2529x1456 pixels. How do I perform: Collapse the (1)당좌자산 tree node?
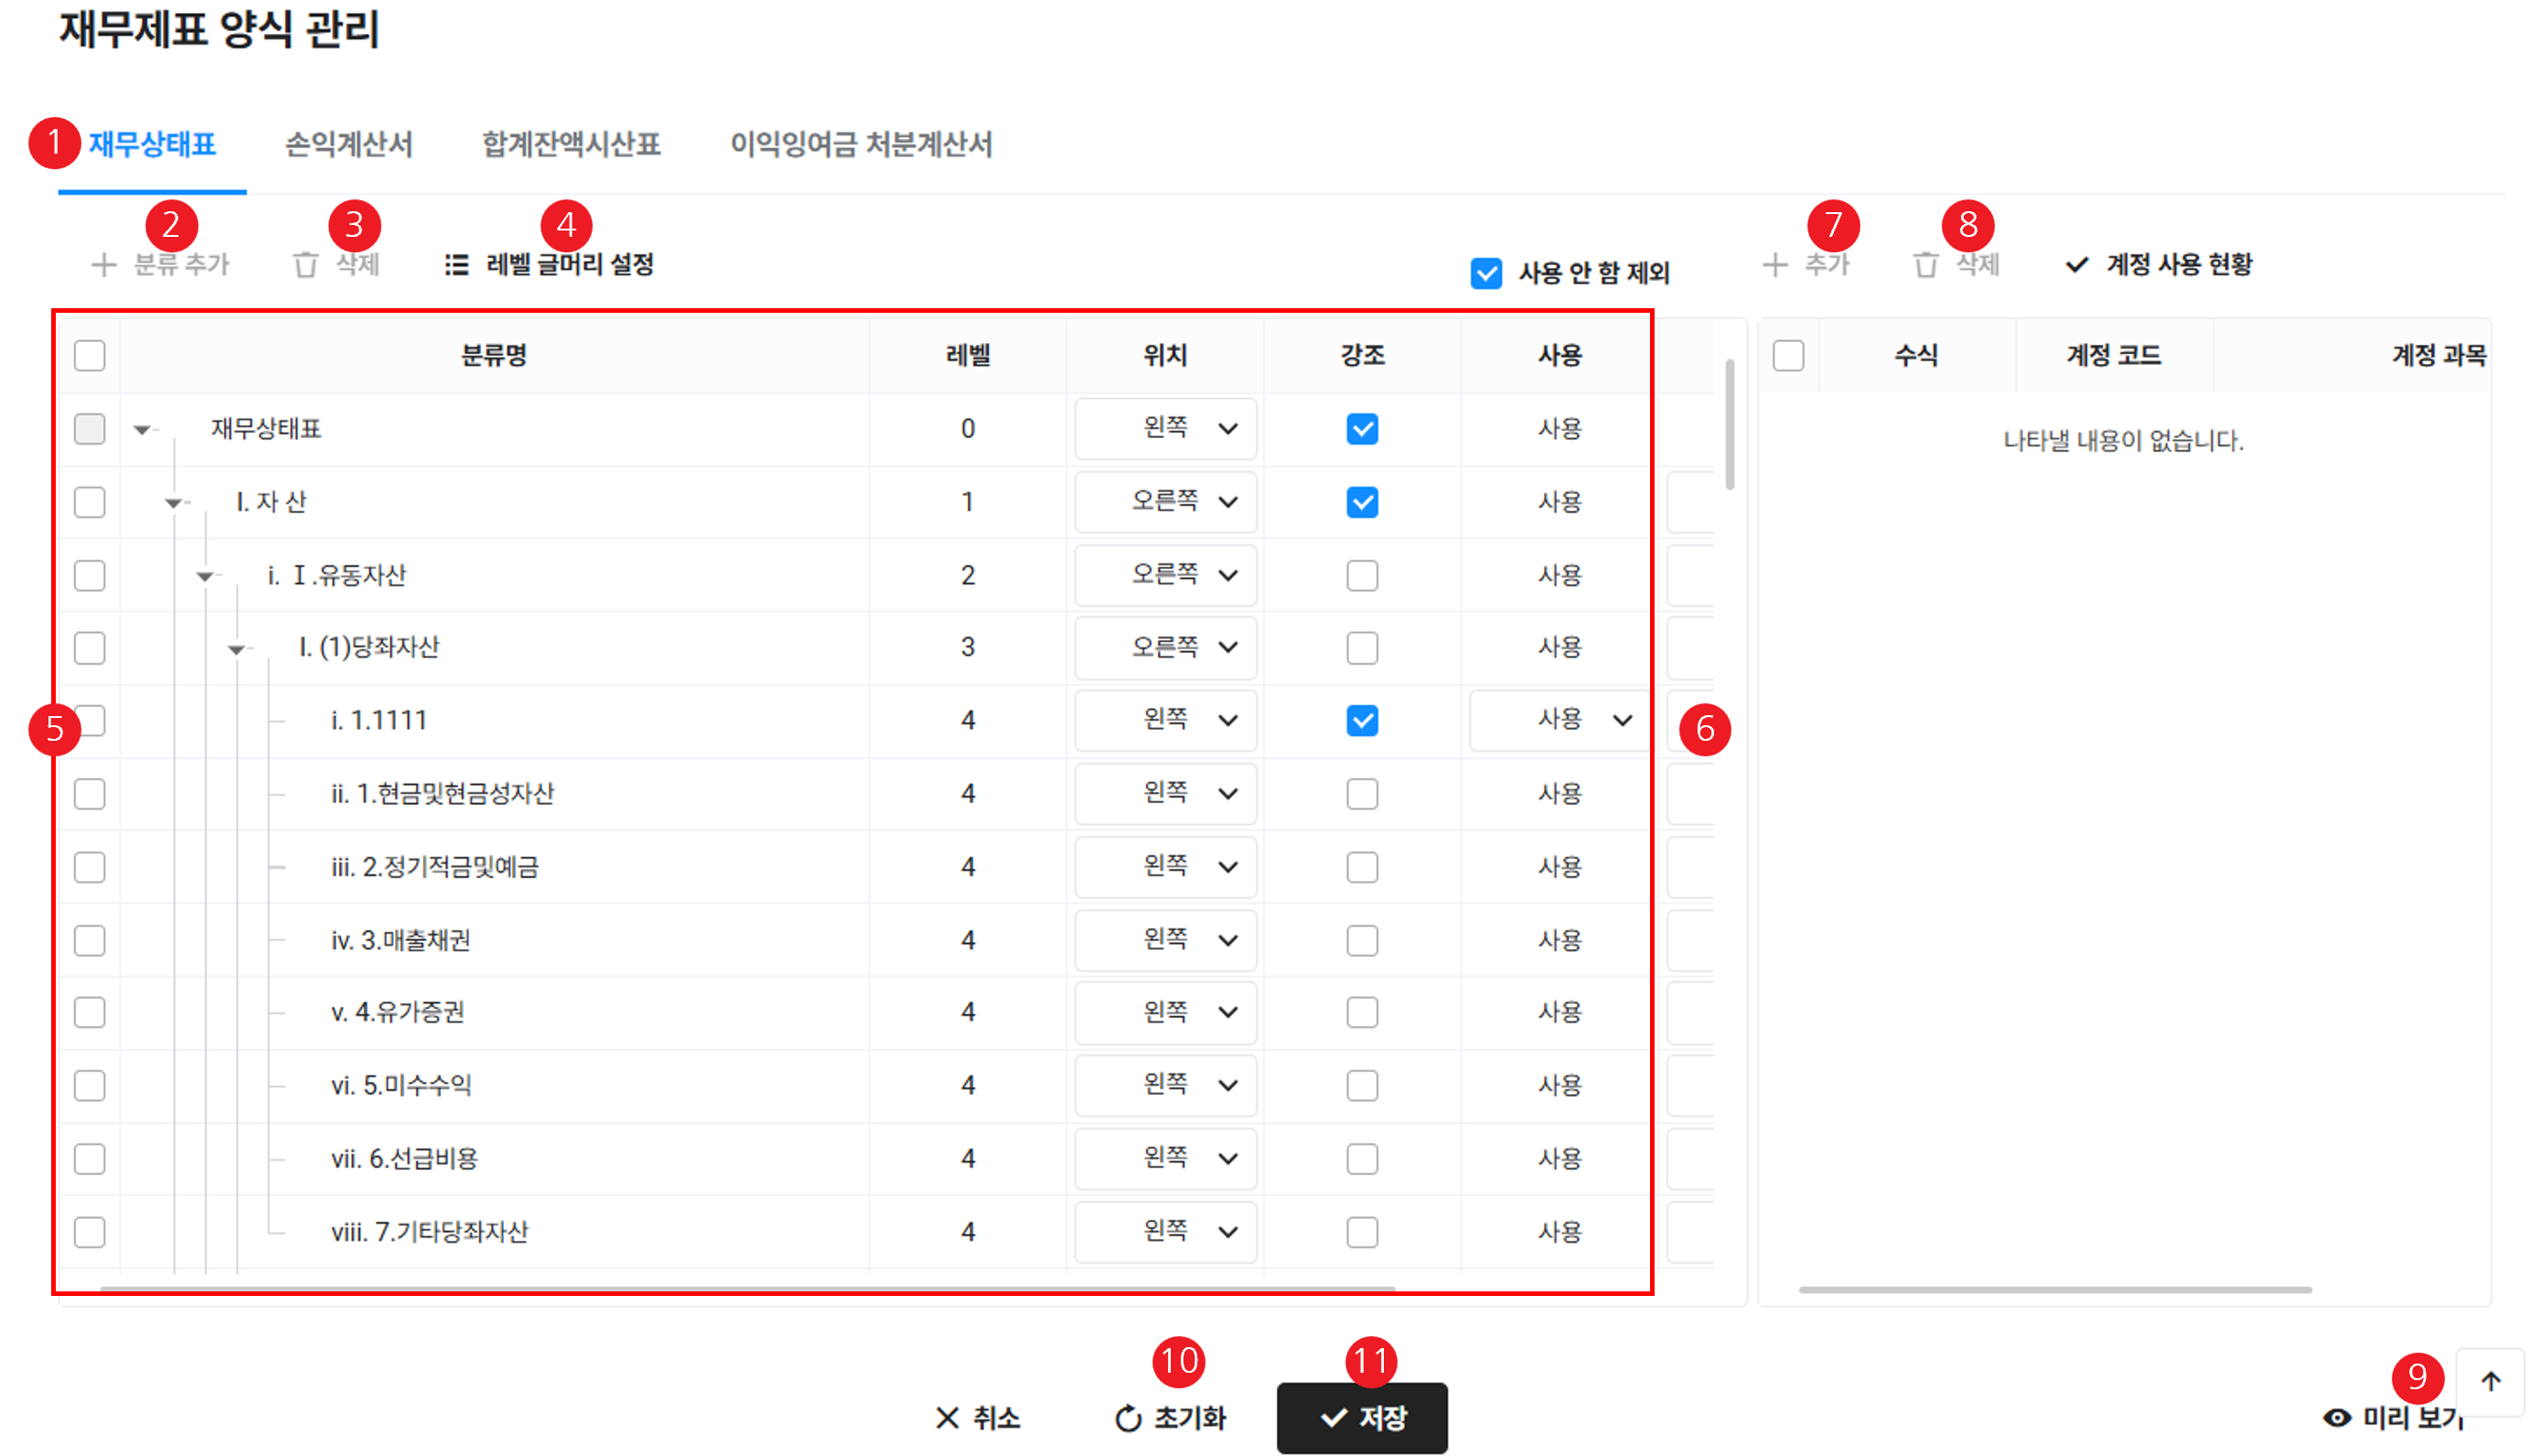(x=236, y=649)
